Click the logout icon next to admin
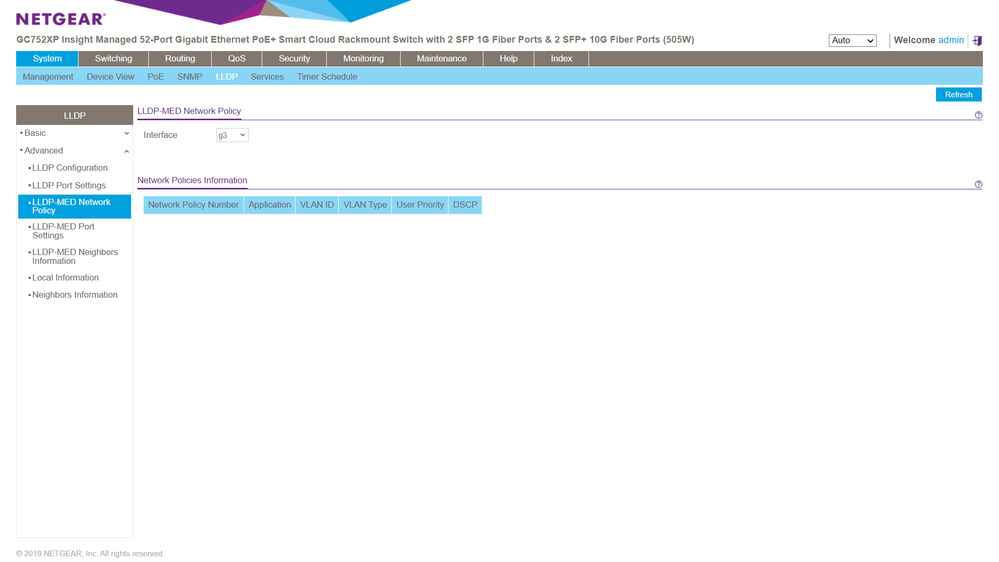This screenshot has width=999, height=562. 977,40
